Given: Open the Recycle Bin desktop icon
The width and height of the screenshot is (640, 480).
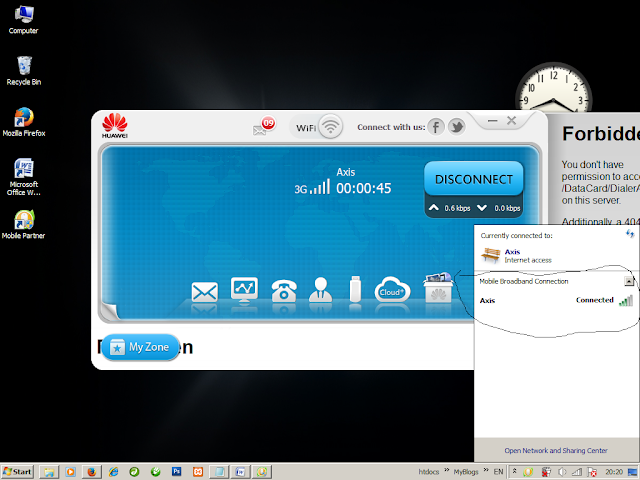Looking at the screenshot, I should (24, 71).
